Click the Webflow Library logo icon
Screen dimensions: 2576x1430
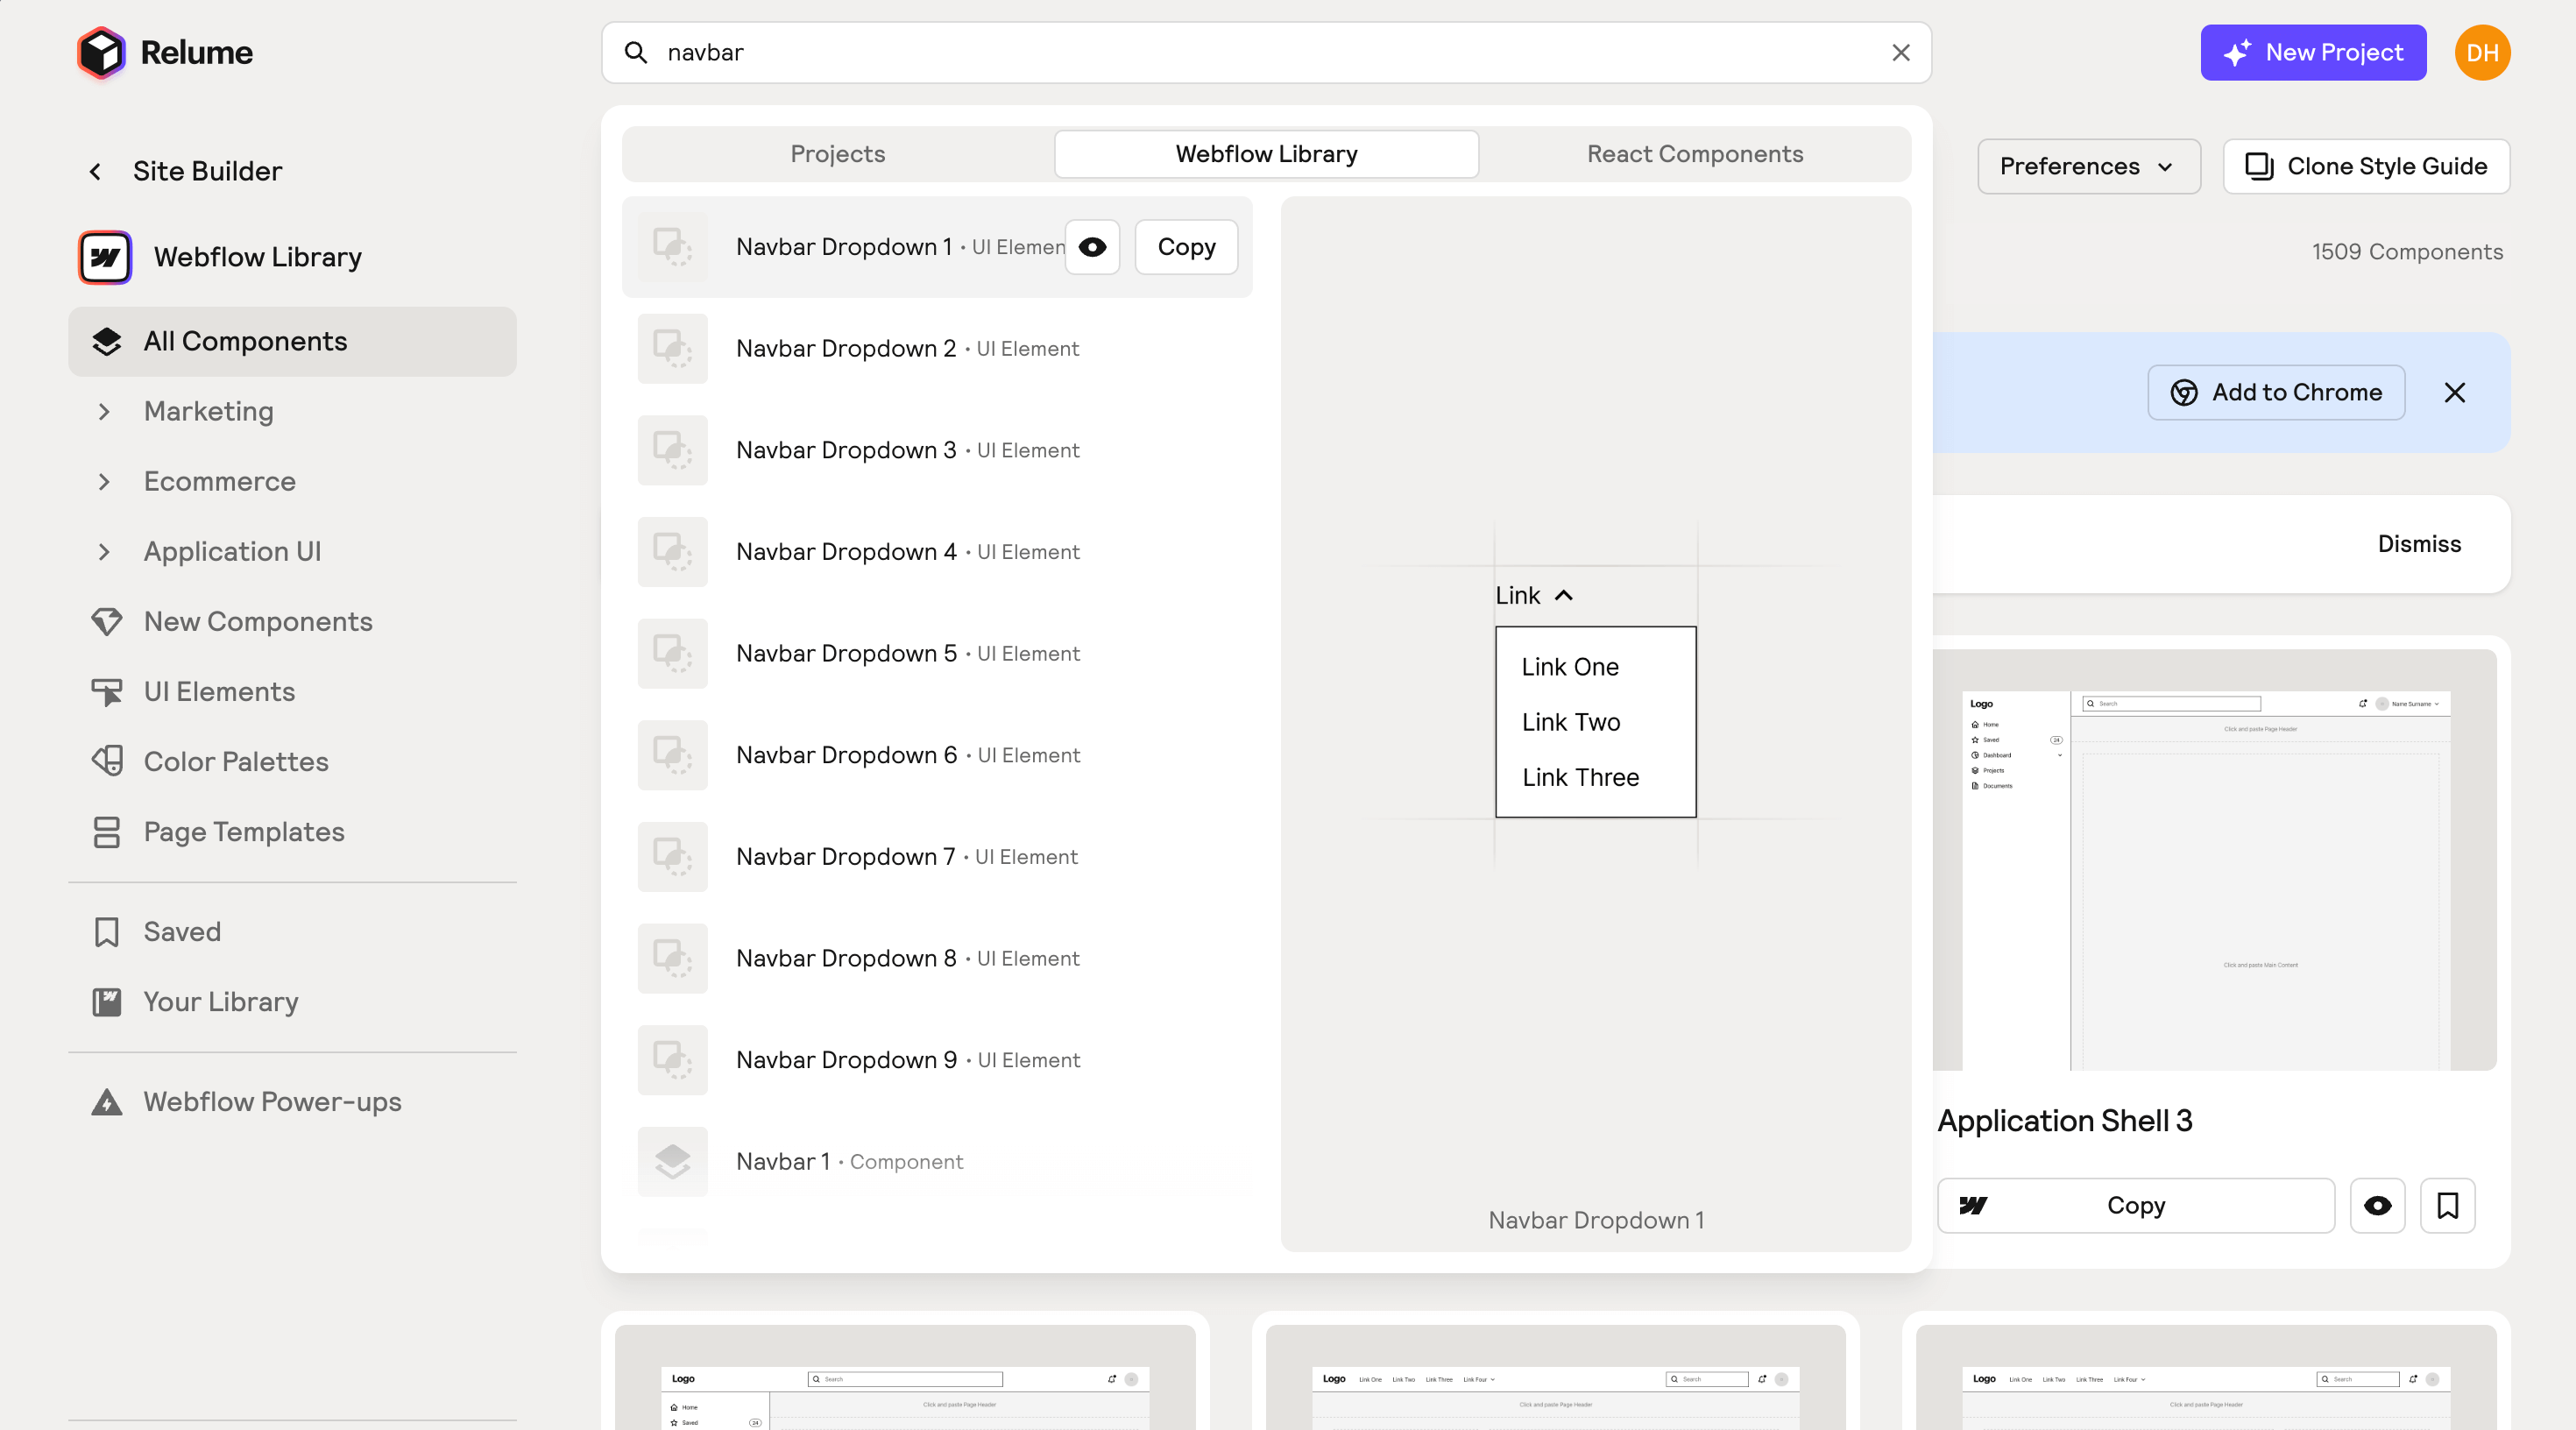click(105, 257)
